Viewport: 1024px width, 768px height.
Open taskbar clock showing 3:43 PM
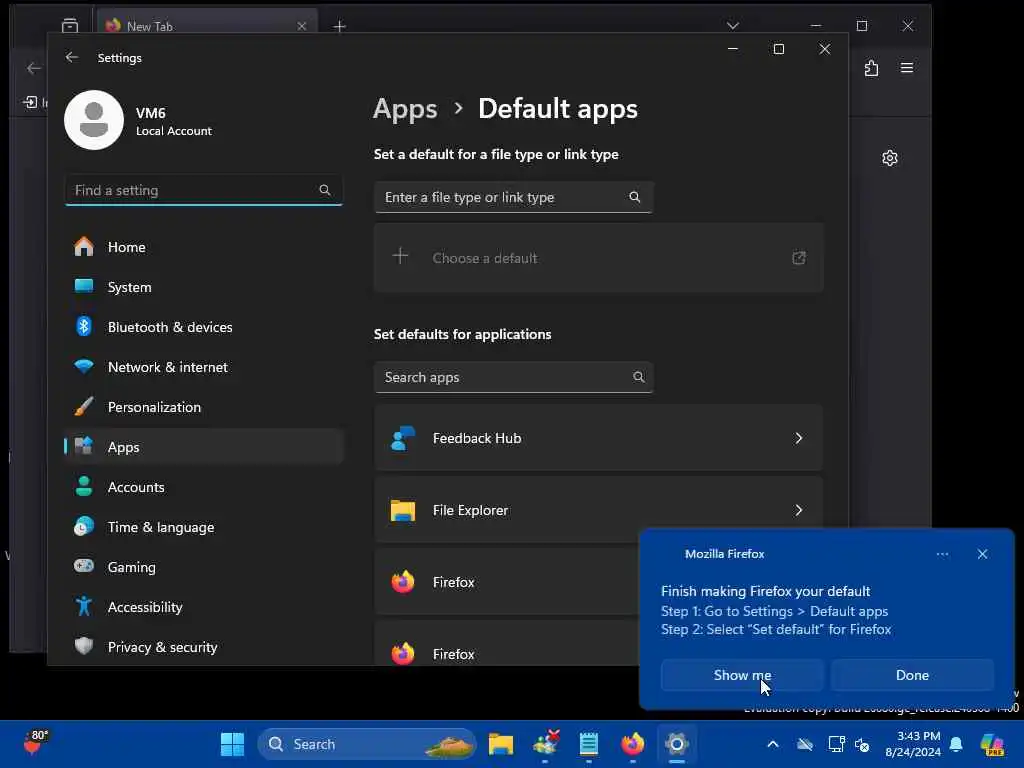click(x=913, y=744)
